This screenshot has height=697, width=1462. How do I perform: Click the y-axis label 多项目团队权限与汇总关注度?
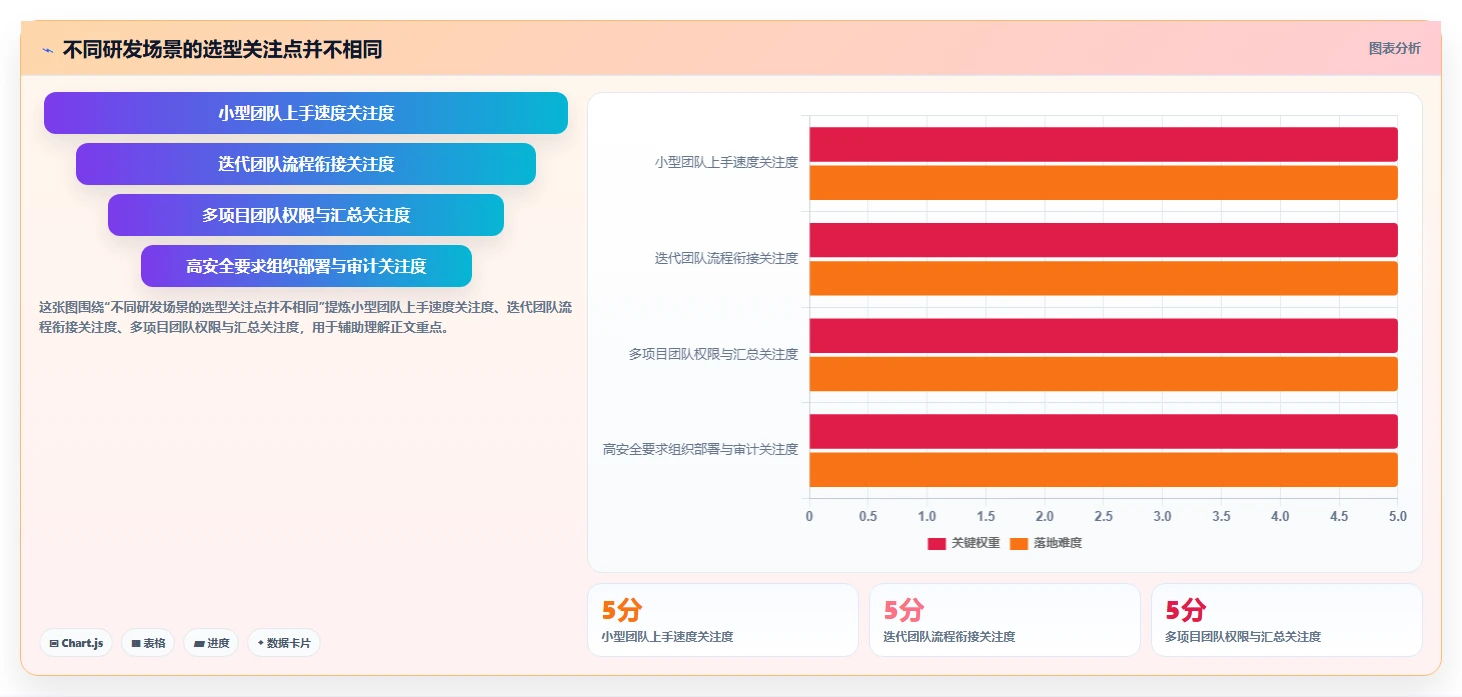pyautogui.click(x=713, y=354)
